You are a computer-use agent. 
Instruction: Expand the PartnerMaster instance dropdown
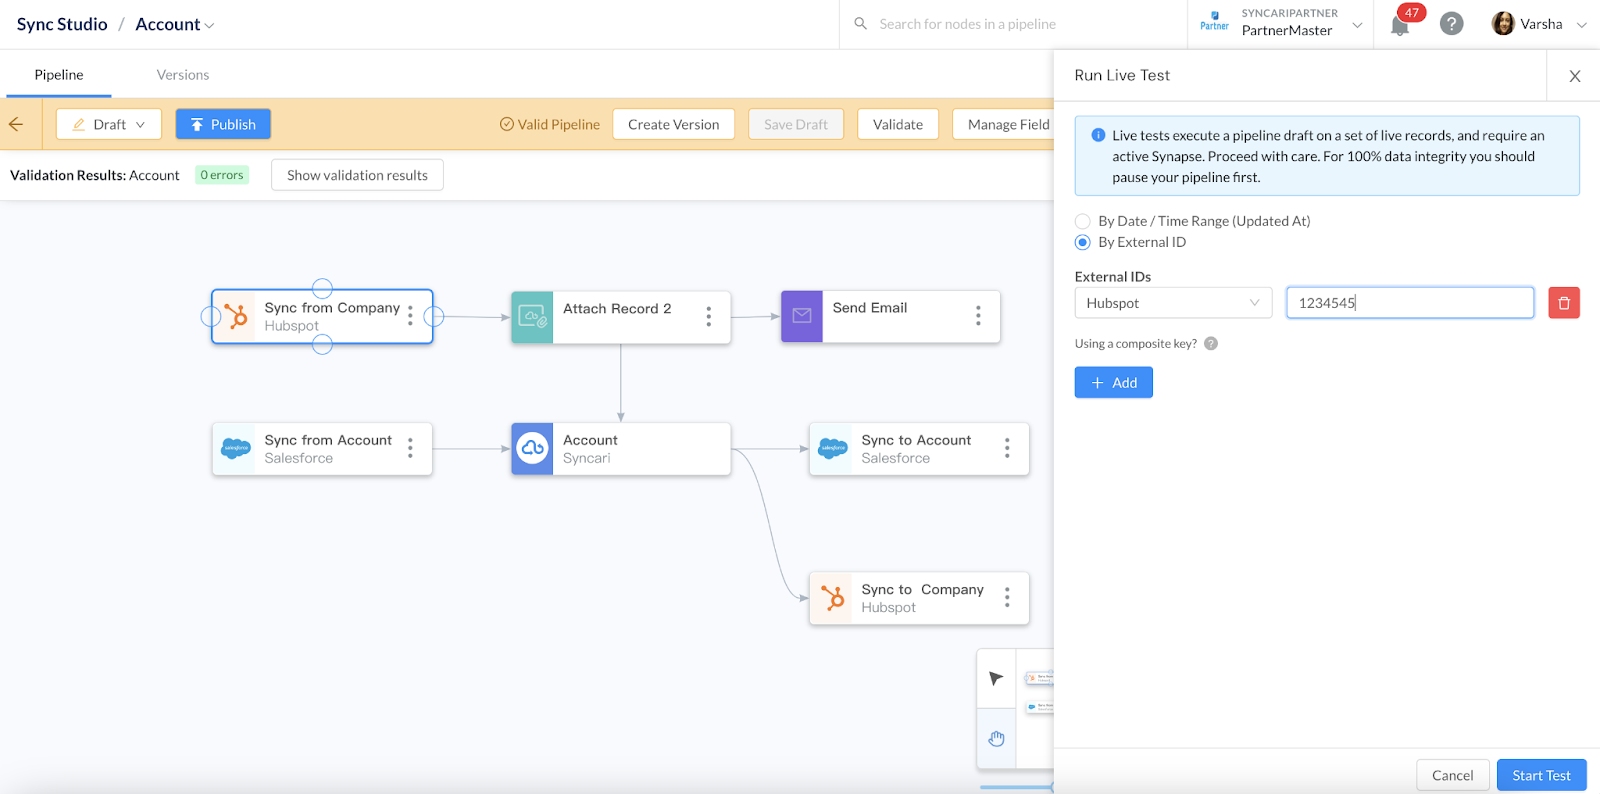click(x=1357, y=25)
